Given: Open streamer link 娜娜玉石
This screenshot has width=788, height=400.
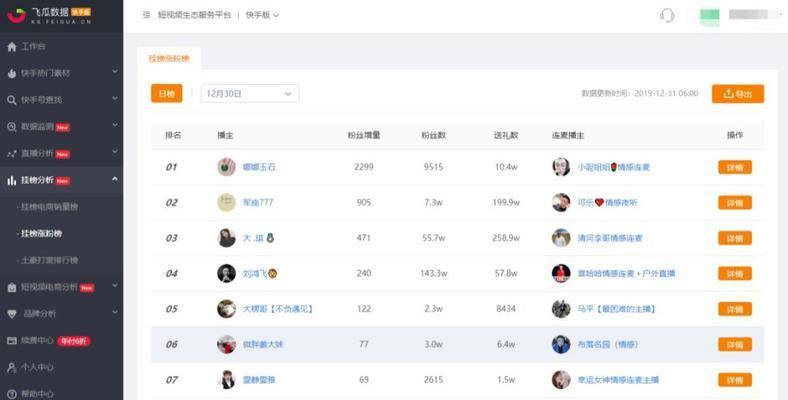Looking at the screenshot, I should click(259, 167).
